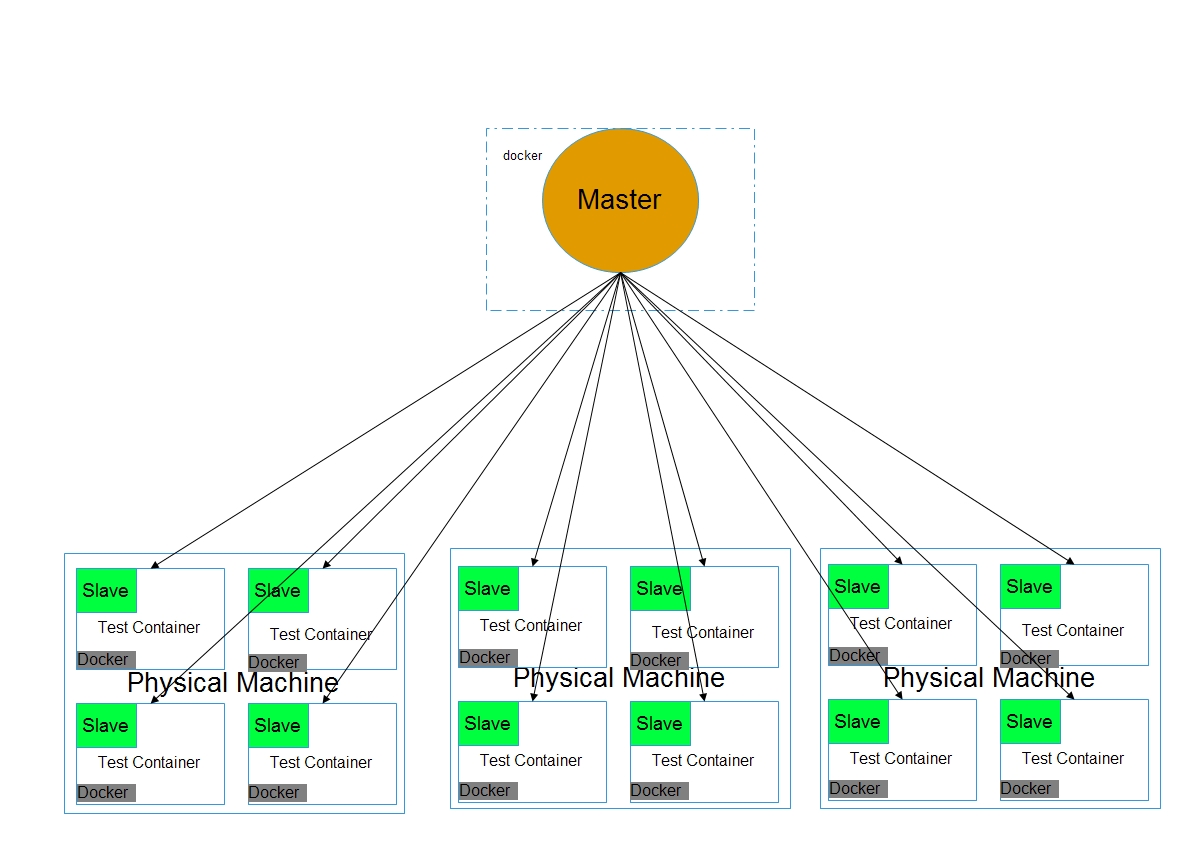
Task: Click gray Docker label in left machine's upper-left container
Action: point(106,660)
